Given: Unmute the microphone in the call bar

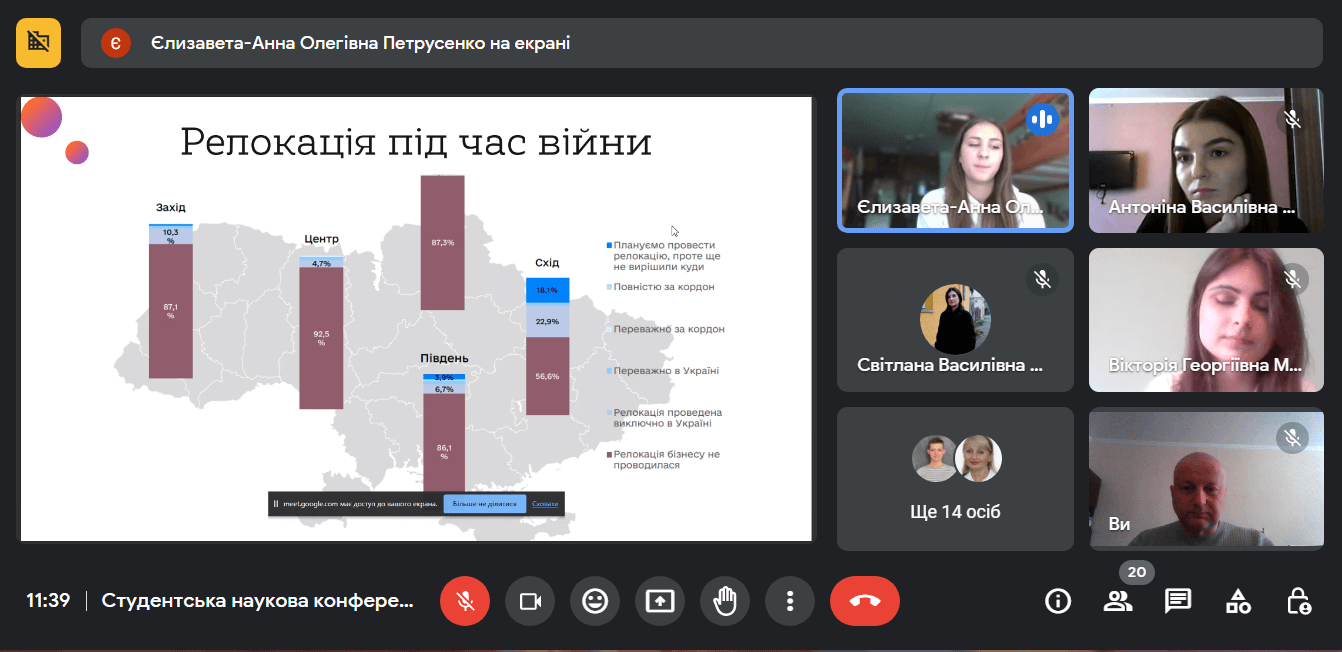Looking at the screenshot, I should [465, 601].
